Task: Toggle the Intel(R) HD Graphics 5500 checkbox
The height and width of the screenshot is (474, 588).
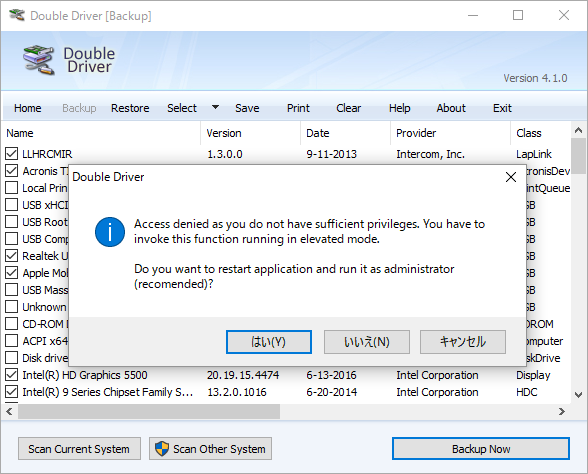Action: click(x=12, y=375)
